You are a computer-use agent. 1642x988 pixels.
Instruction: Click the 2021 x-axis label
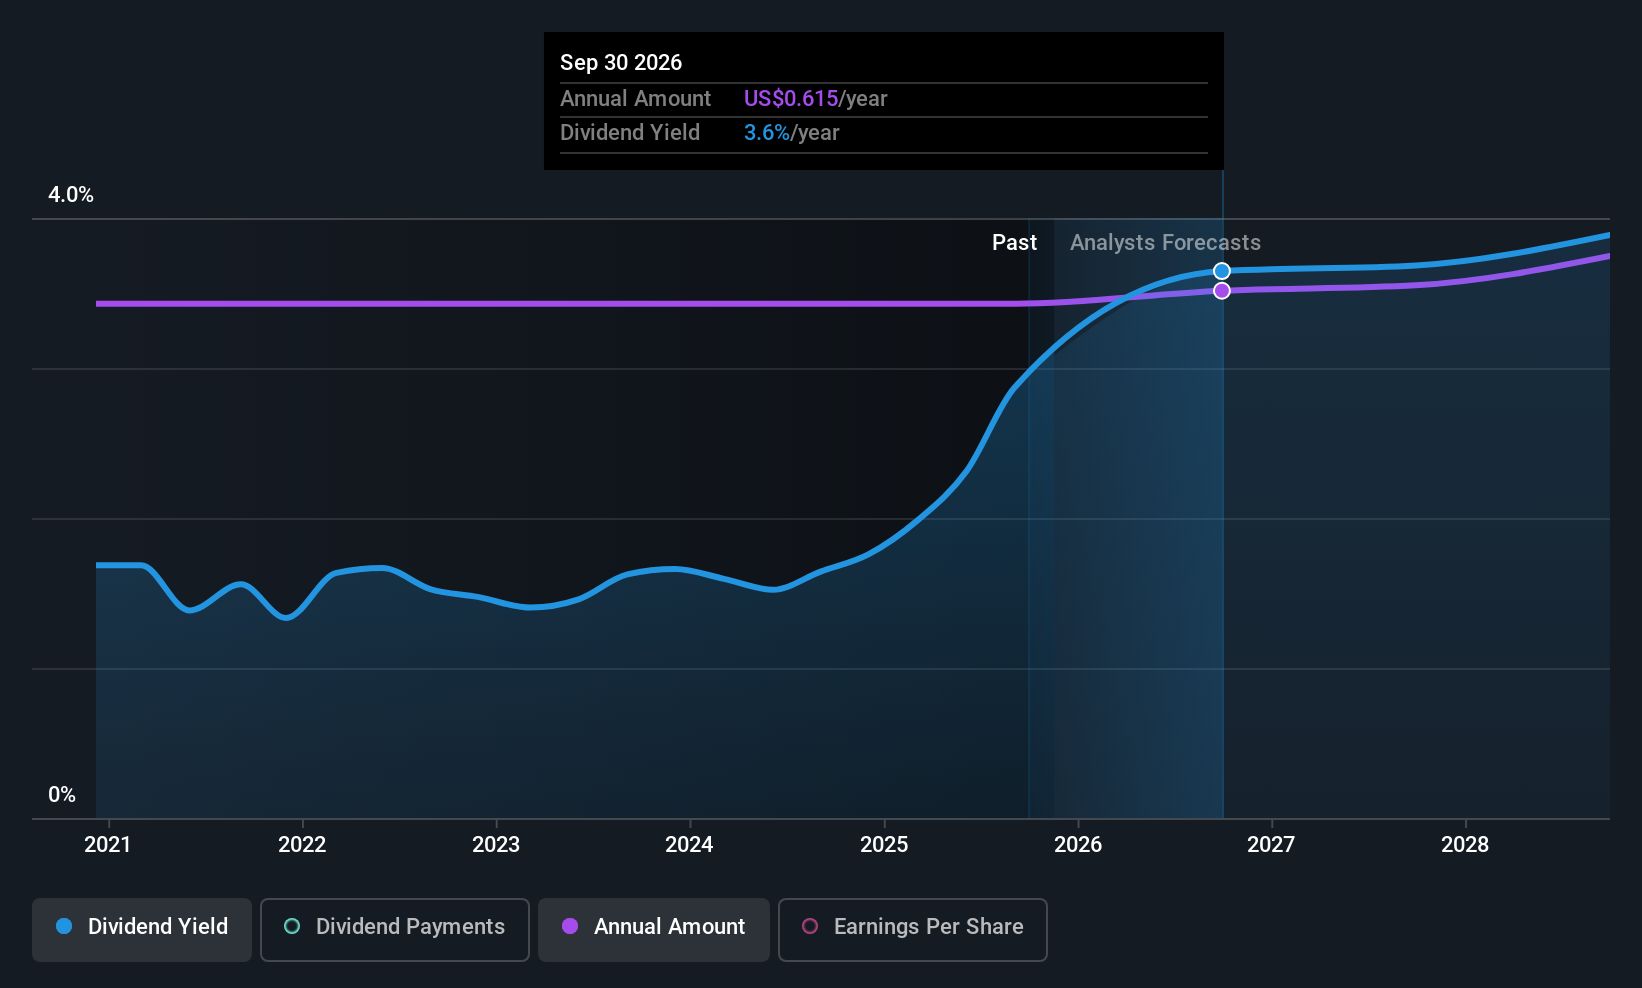coord(108,845)
